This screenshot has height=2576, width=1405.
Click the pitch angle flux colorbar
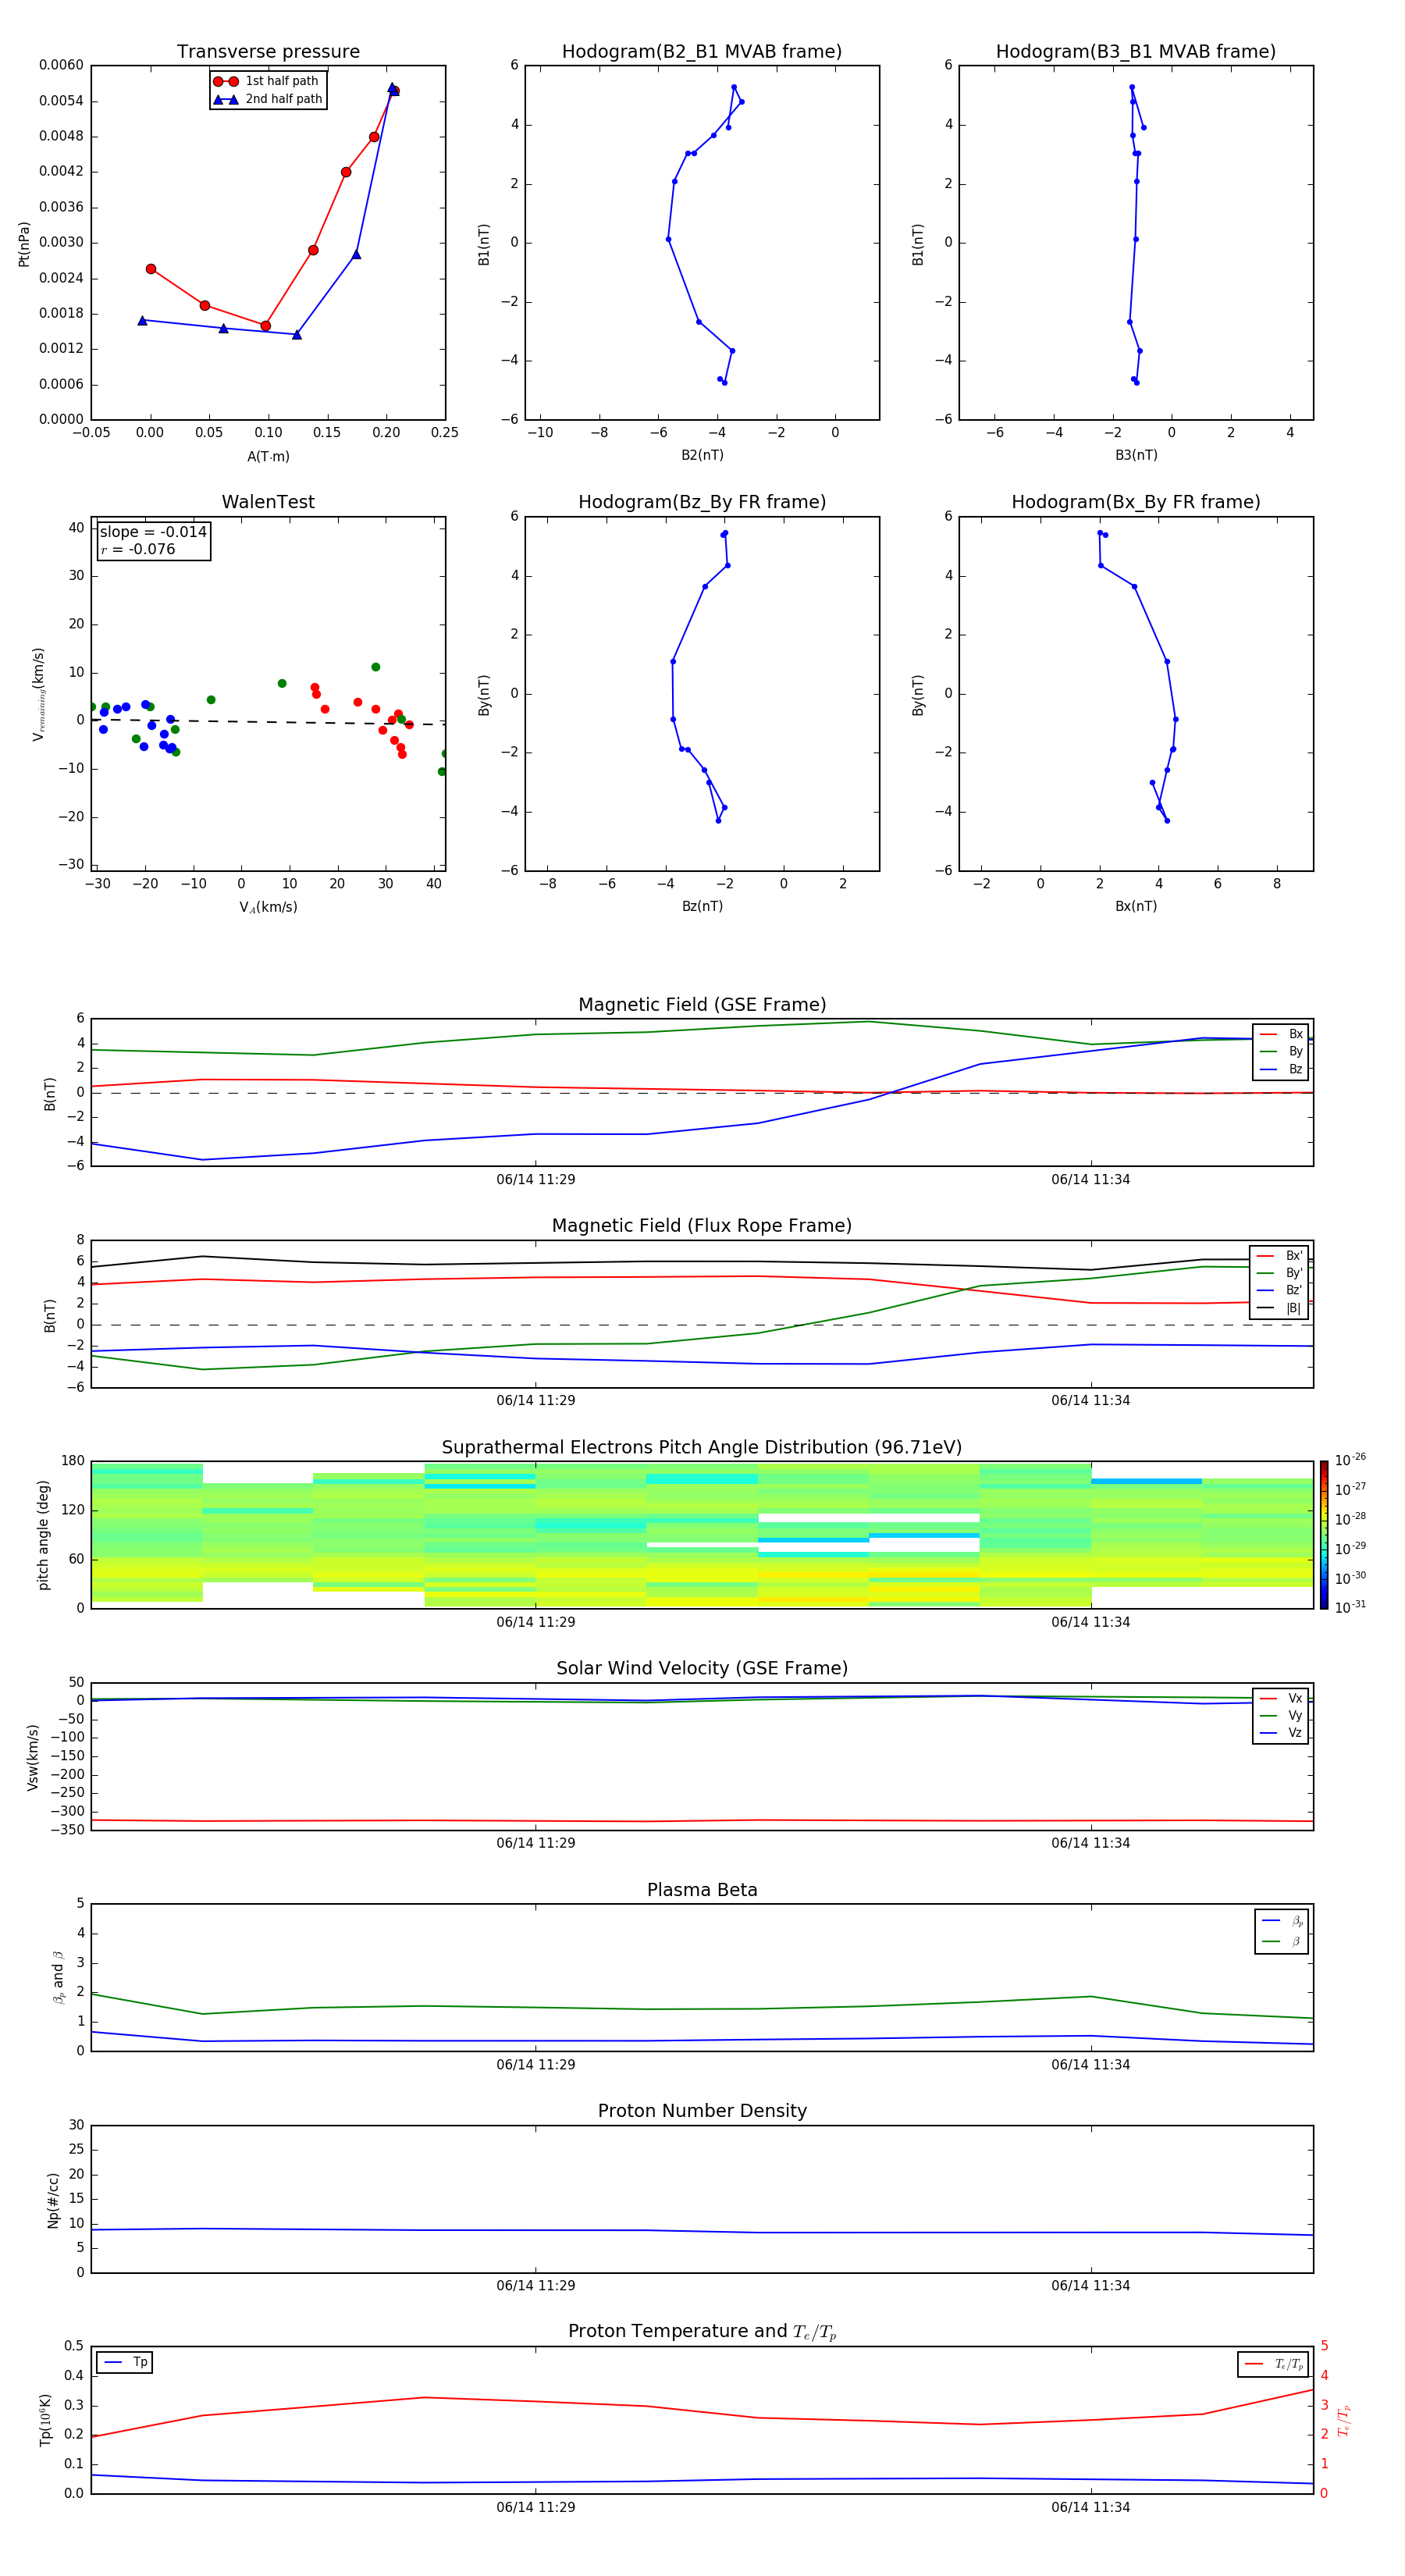pyautogui.click(x=1323, y=1535)
